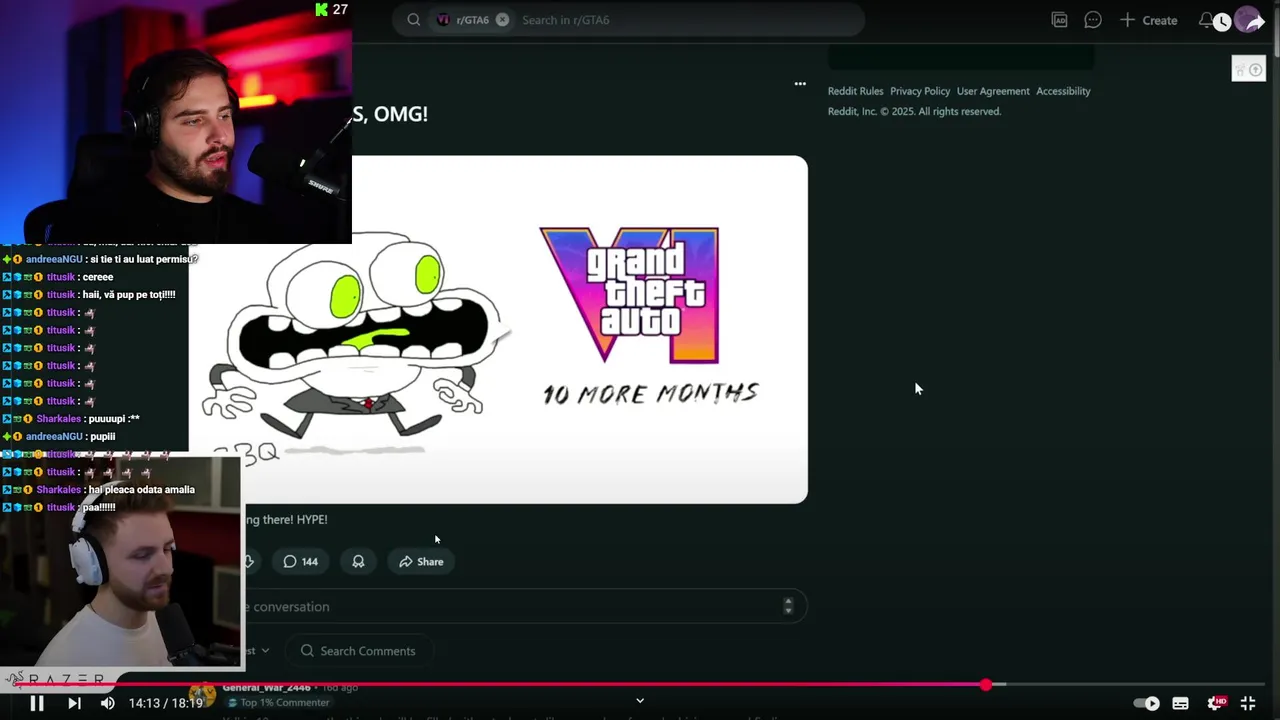Click the Create post button
The image size is (1280, 720).
tap(1148, 20)
